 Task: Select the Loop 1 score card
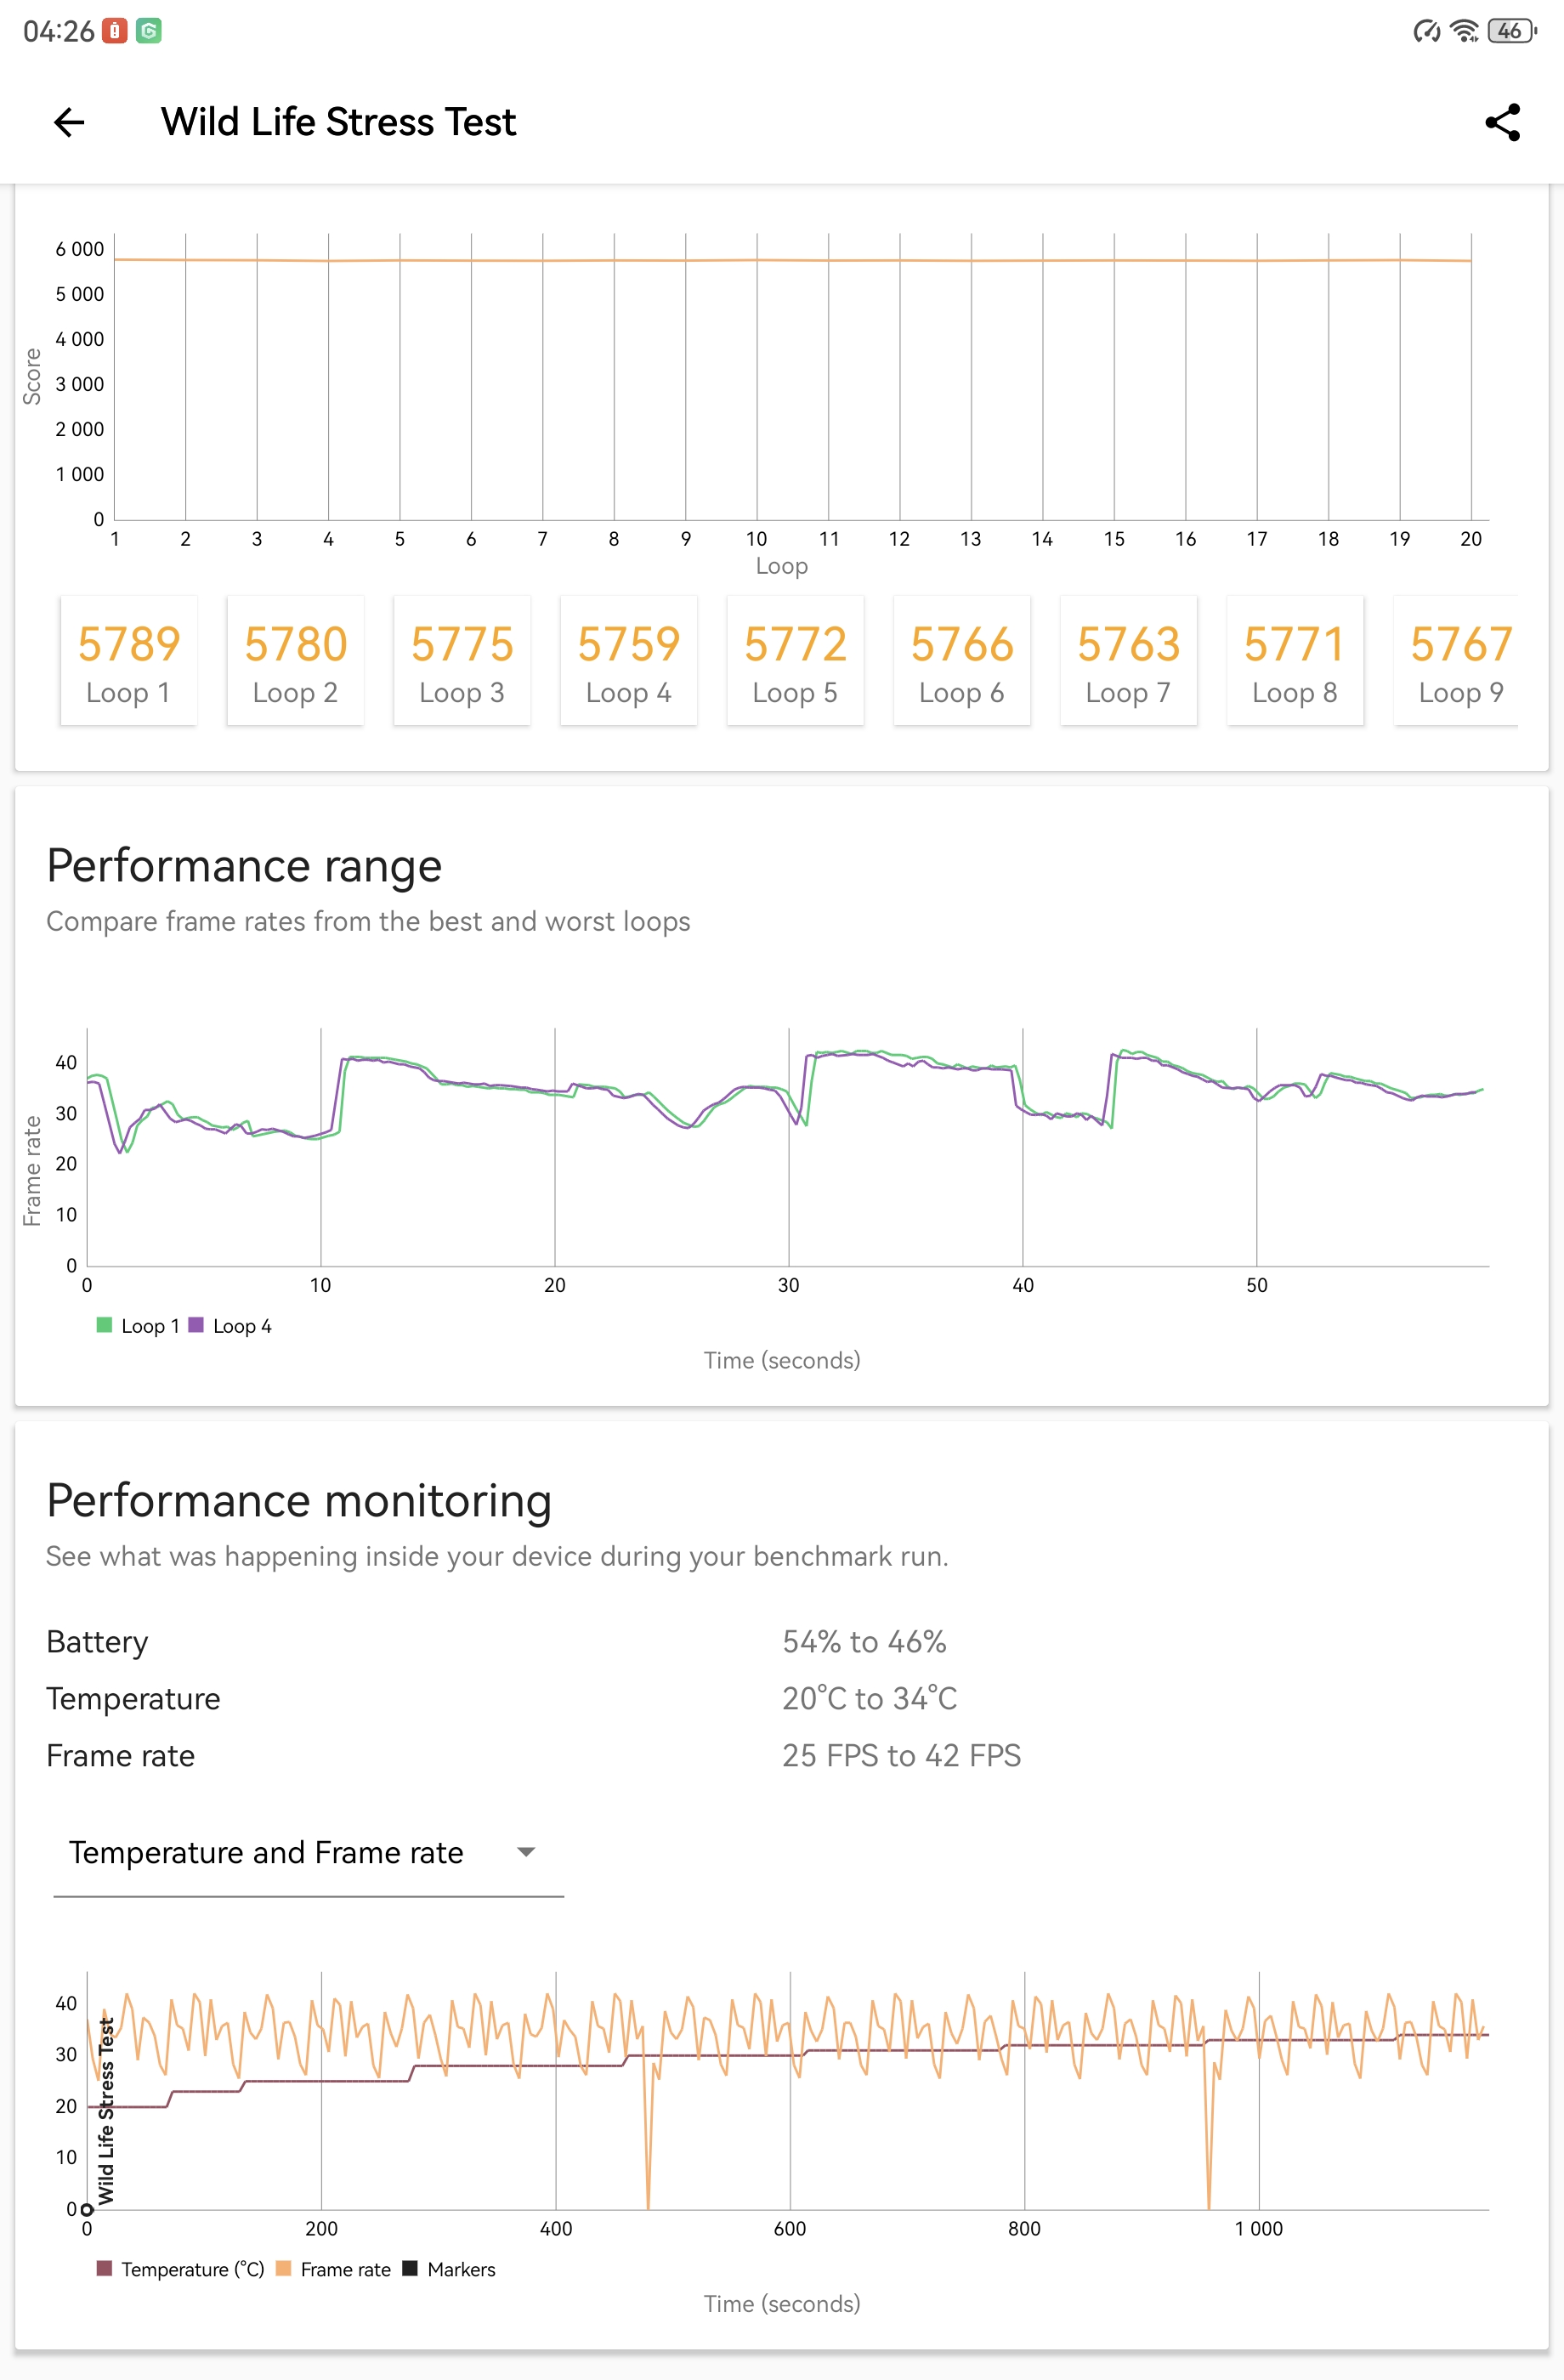129,660
